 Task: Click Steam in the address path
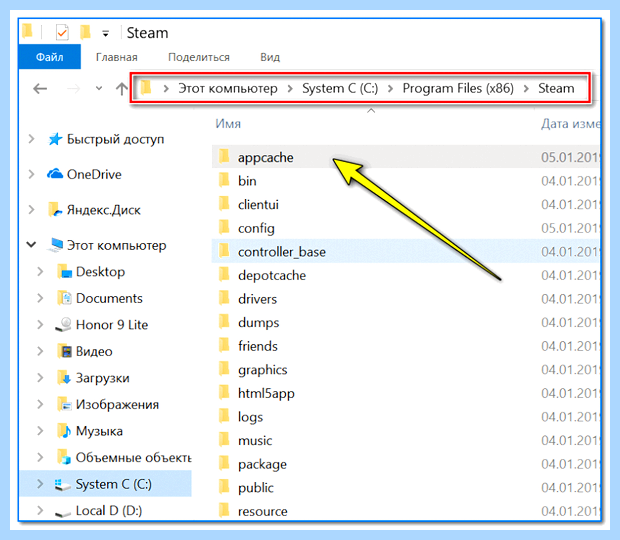556,88
